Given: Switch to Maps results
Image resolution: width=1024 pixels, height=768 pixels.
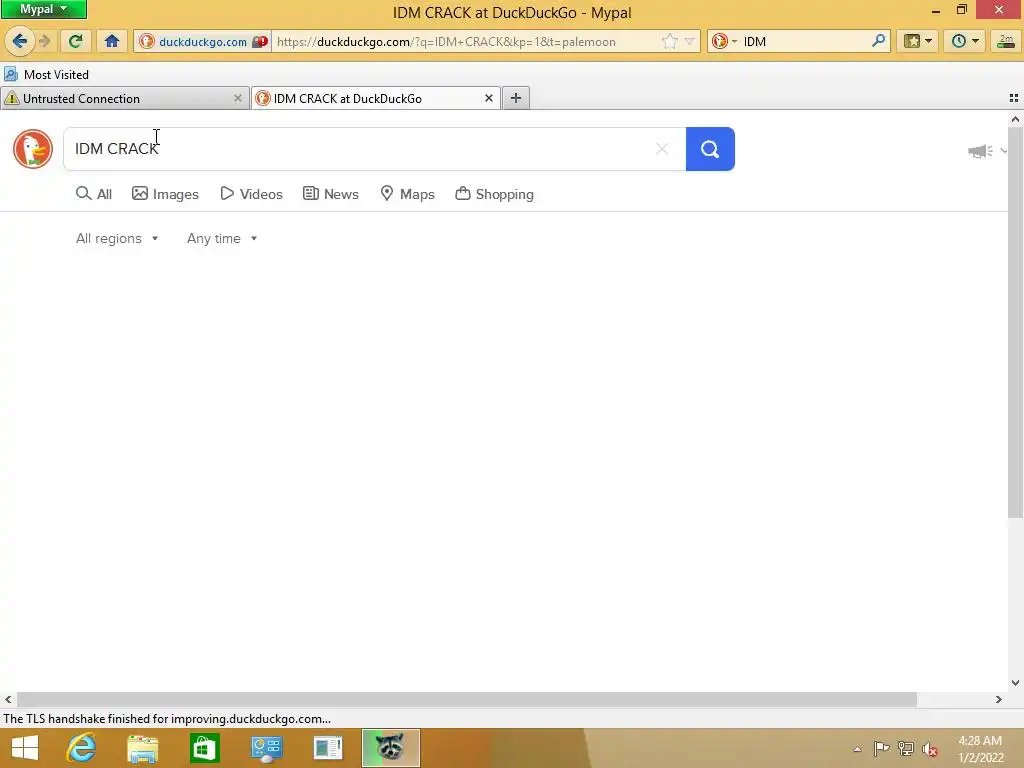Looking at the screenshot, I should coord(408,194).
